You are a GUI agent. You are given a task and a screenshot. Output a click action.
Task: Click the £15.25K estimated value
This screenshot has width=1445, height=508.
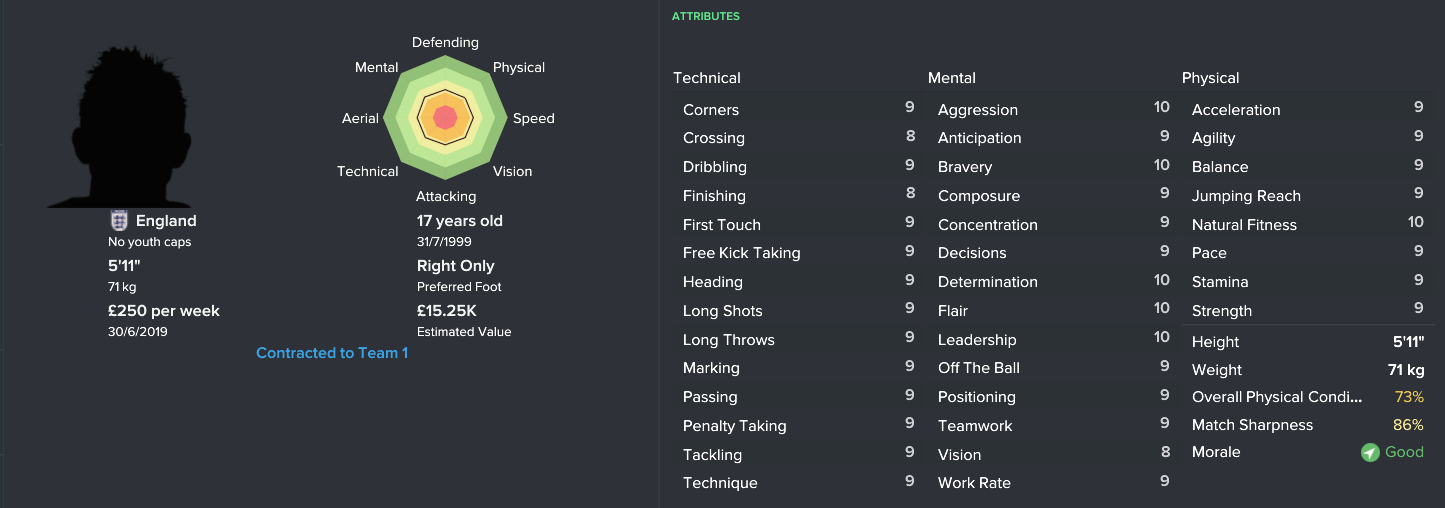coord(446,311)
